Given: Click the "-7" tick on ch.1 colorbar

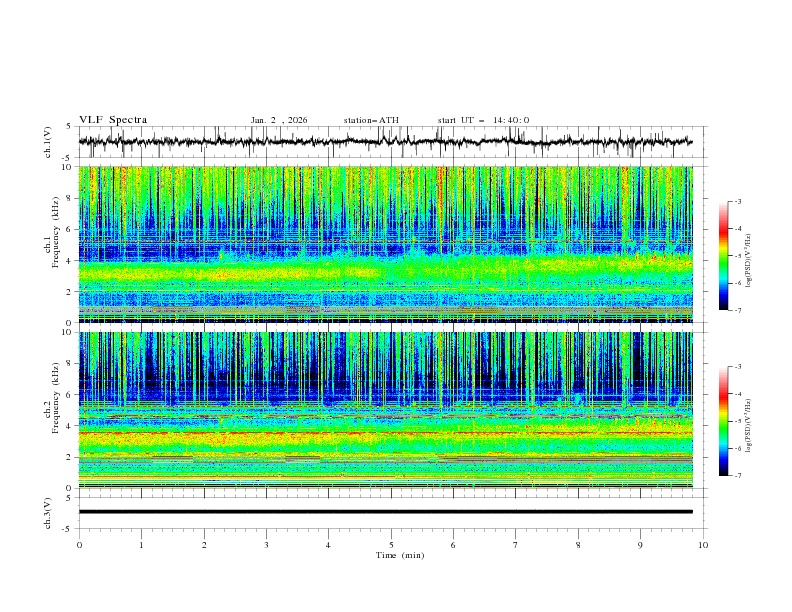Looking at the screenshot, I should pyautogui.click(x=738, y=311).
